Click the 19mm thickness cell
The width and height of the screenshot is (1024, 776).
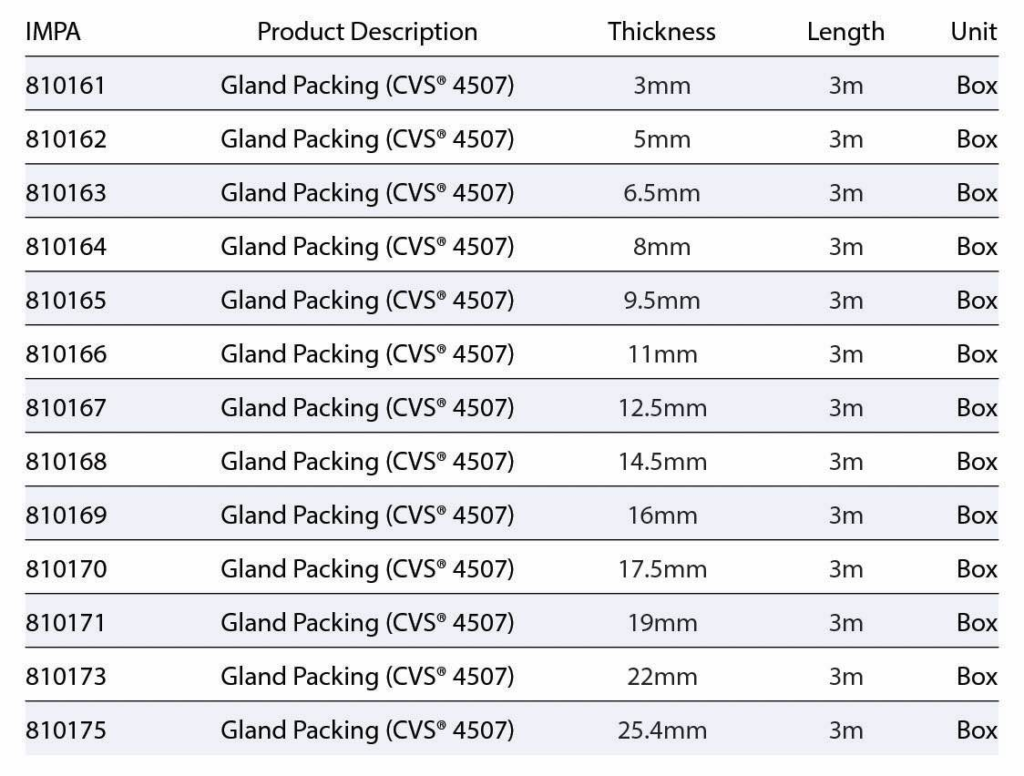[661, 623]
